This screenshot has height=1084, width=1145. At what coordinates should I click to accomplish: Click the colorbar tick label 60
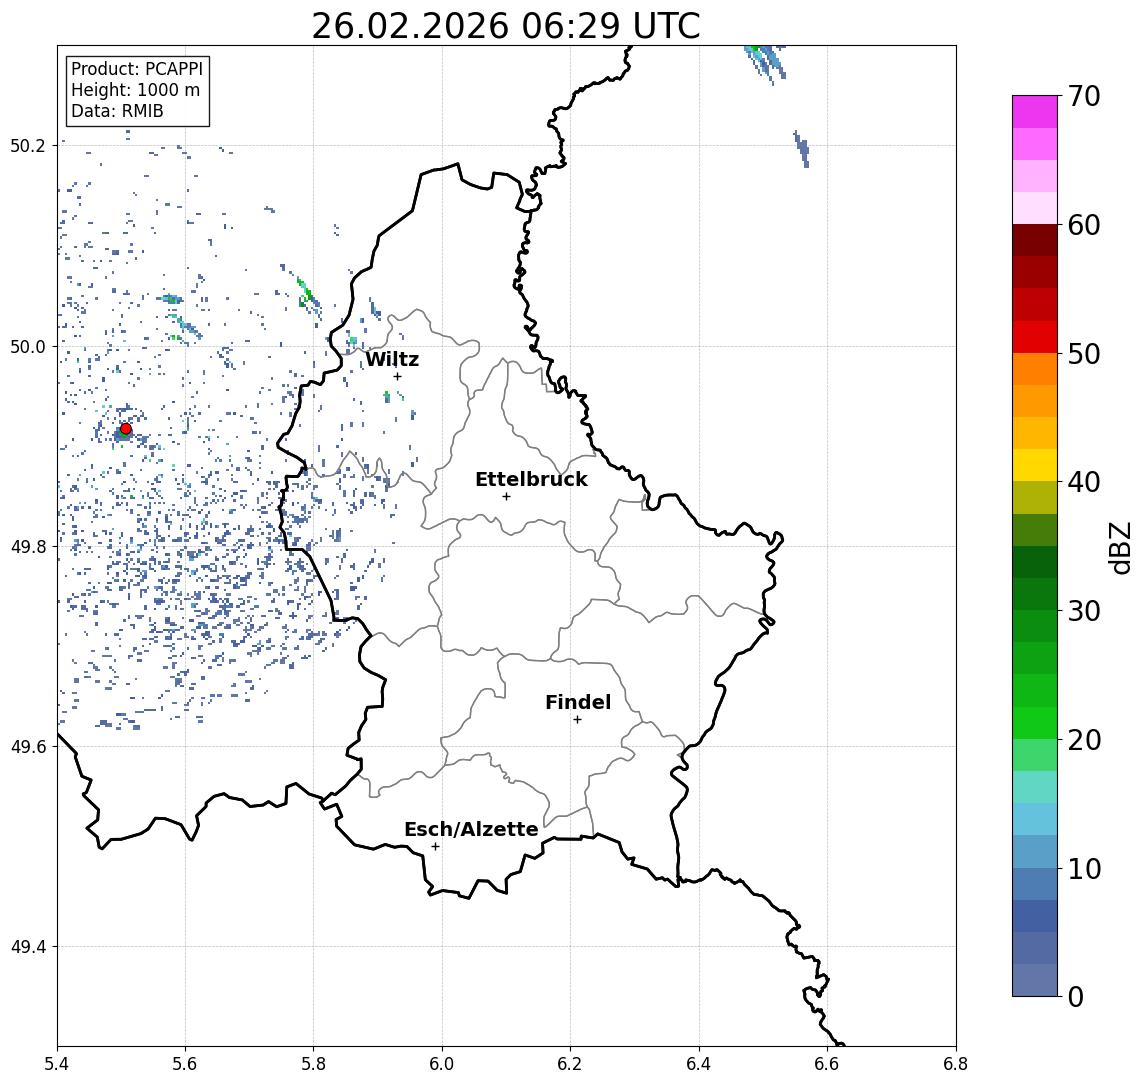(1084, 225)
